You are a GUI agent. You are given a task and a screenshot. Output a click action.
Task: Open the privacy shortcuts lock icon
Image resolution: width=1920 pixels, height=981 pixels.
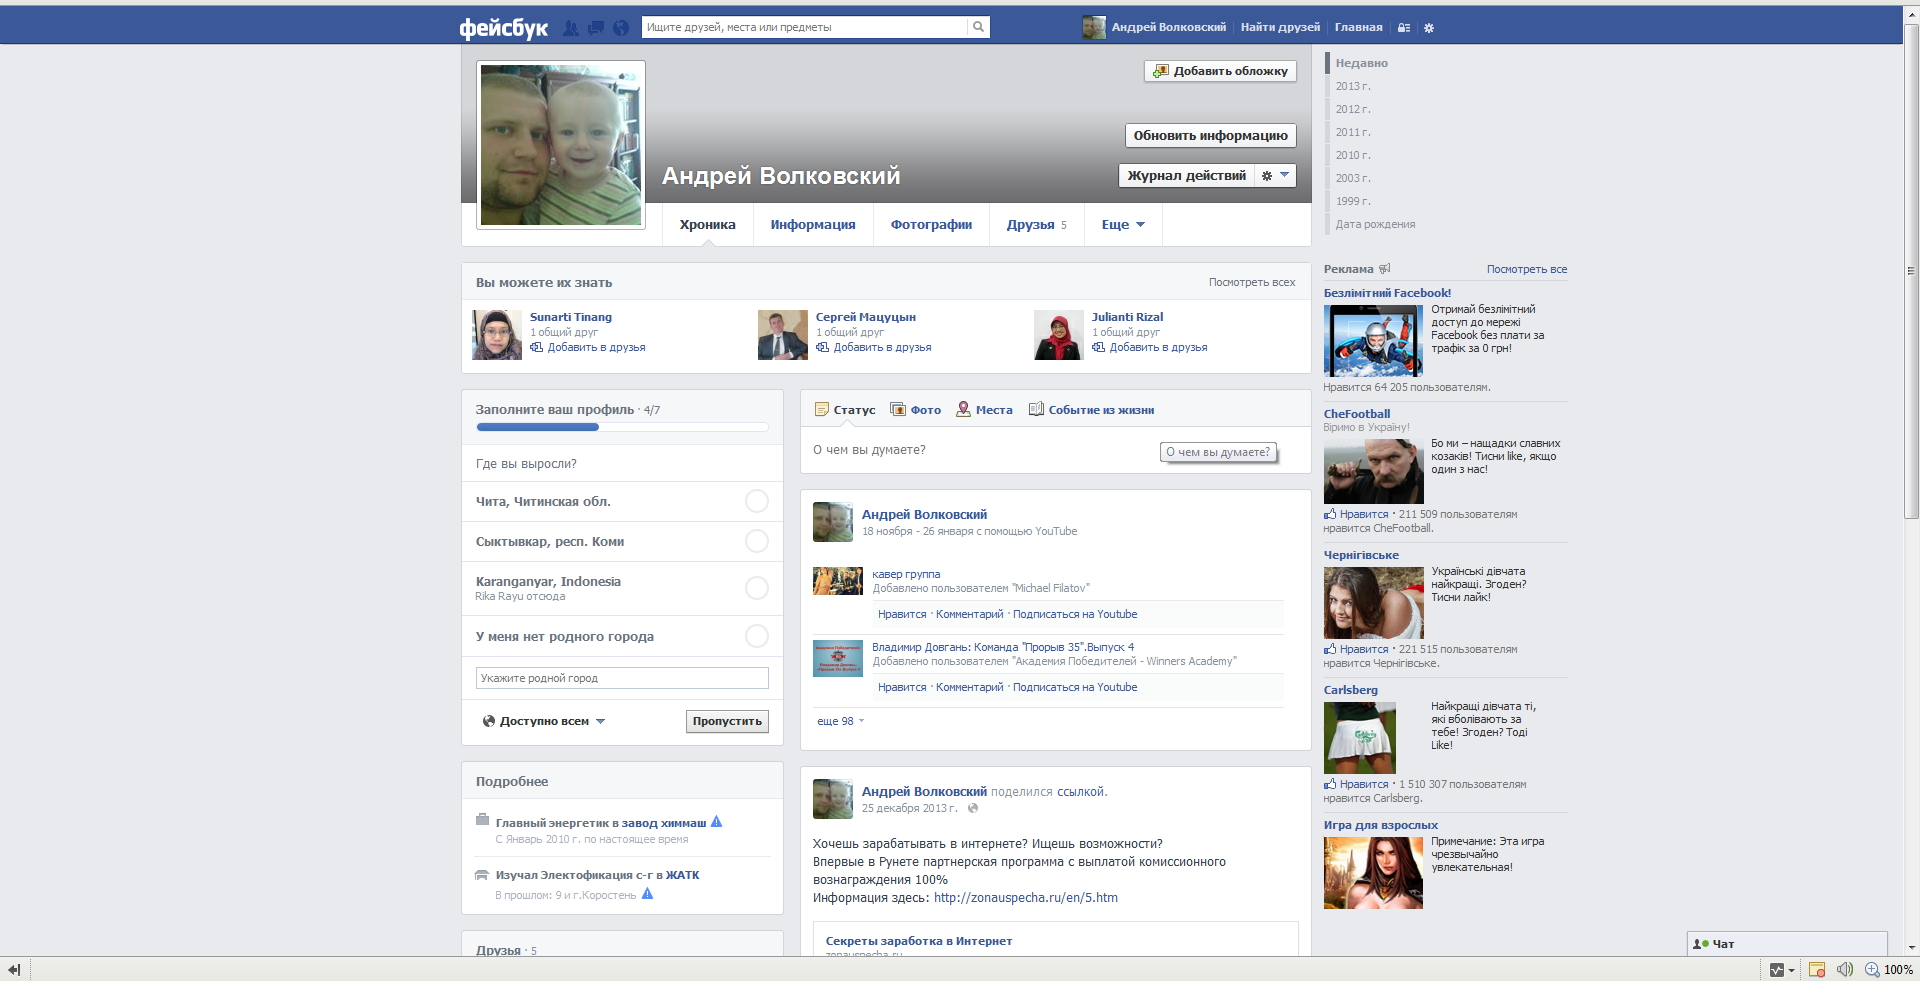pyautogui.click(x=1404, y=28)
